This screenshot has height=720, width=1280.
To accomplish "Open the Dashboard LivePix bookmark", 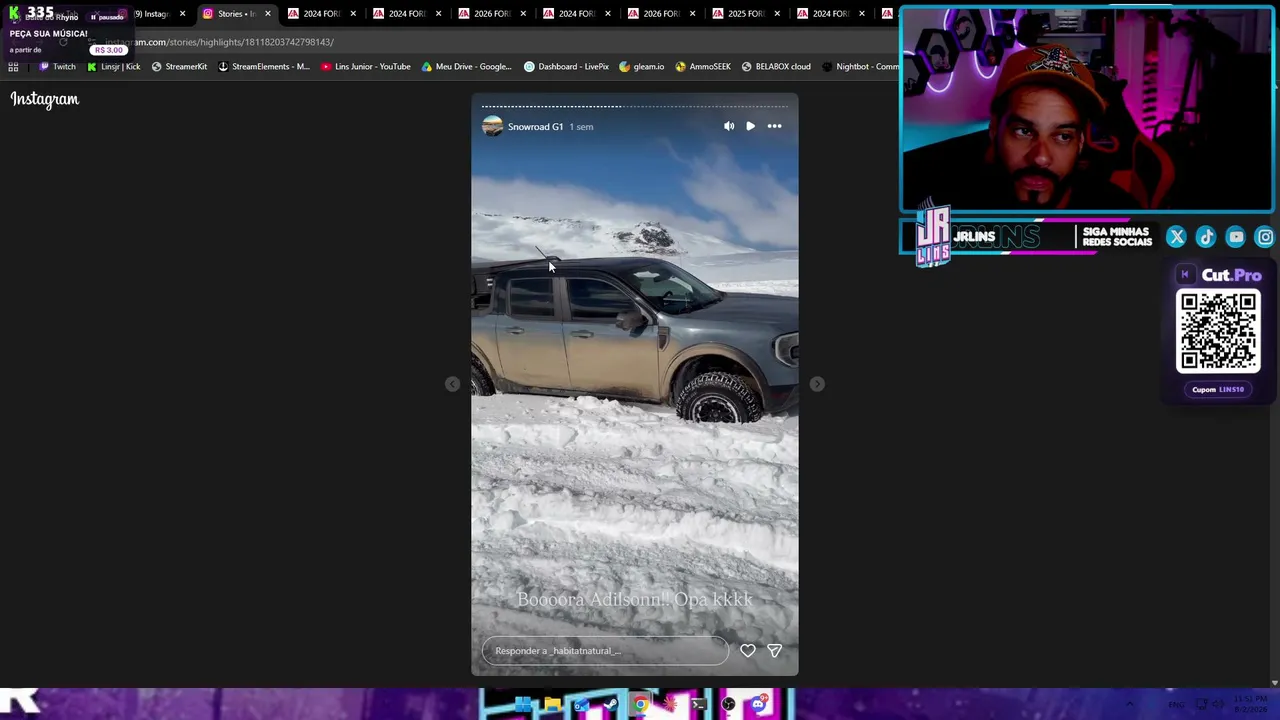I will (x=566, y=67).
